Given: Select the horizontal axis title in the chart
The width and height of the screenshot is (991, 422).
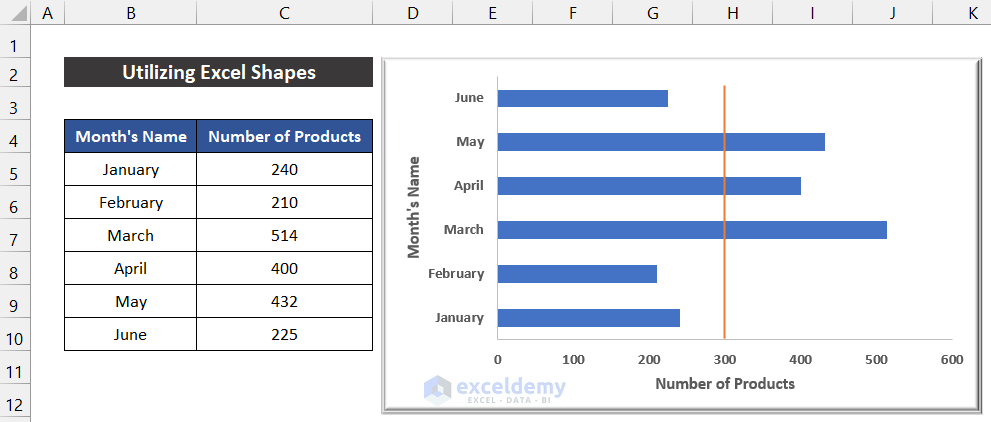Looking at the screenshot, I should (x=724, y=383).
